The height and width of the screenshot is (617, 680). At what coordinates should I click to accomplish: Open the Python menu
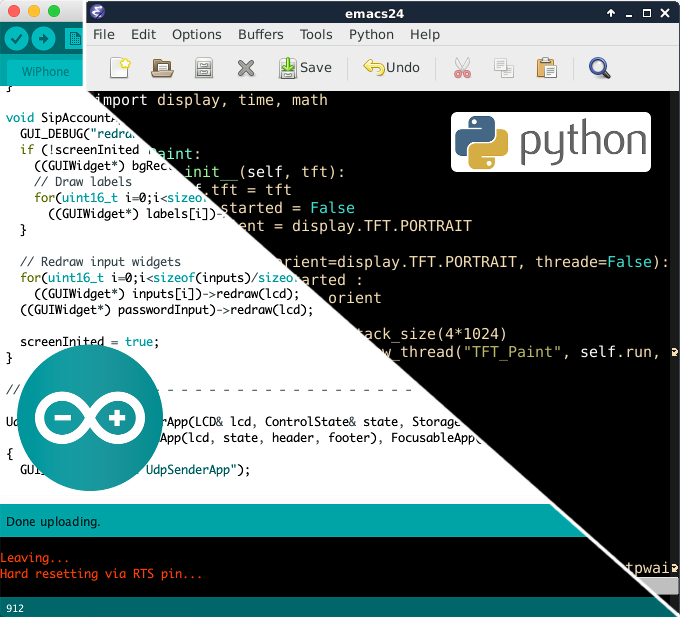coord(371,34)
